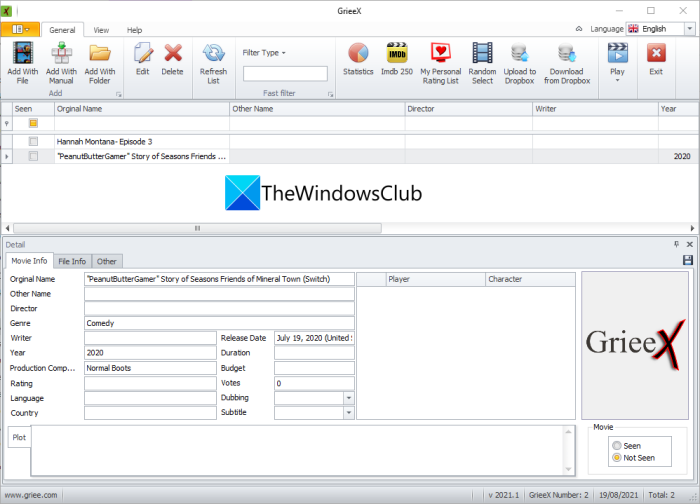
Task: Click the Director input field
Action: tap(219, 308)
